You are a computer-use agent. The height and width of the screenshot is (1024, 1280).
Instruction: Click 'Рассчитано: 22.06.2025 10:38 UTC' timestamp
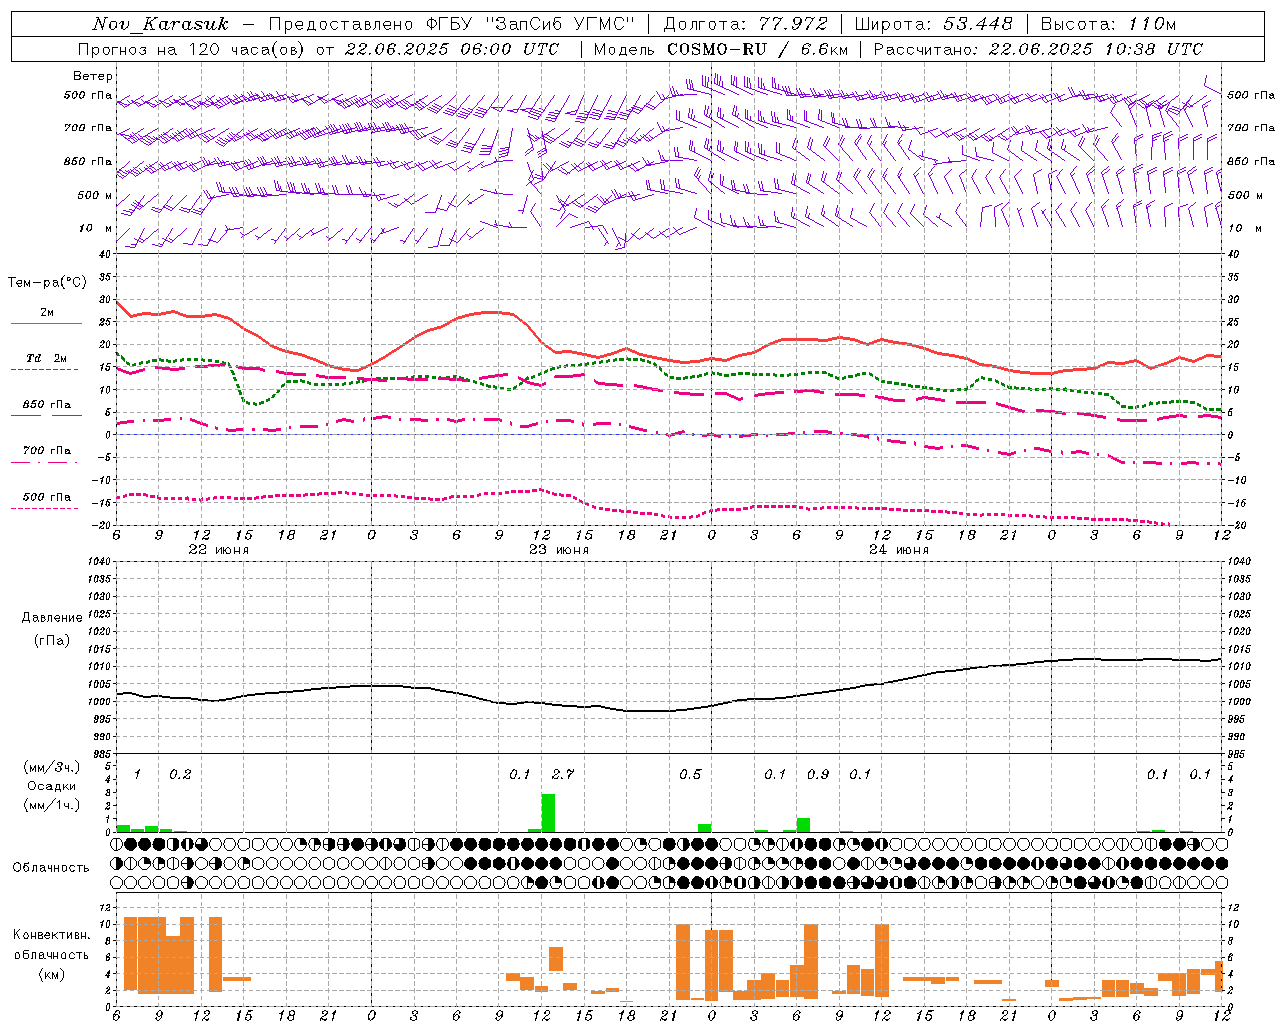[1038, 49]
